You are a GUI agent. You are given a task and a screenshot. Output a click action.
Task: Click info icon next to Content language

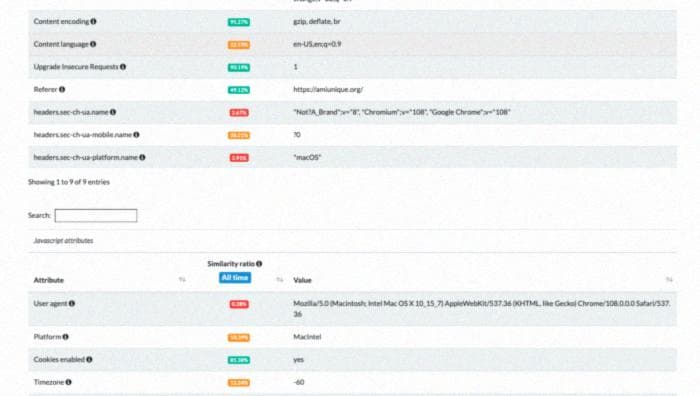point(93,44)
